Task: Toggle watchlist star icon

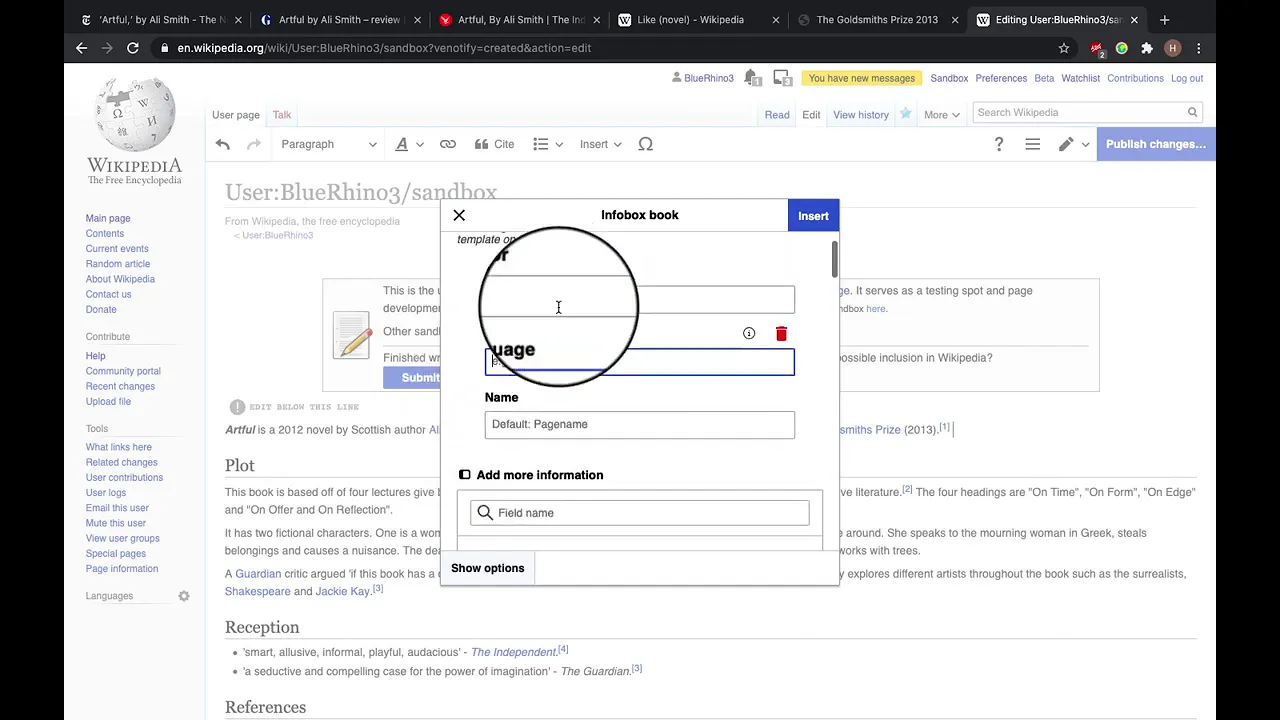Action: 905,114
